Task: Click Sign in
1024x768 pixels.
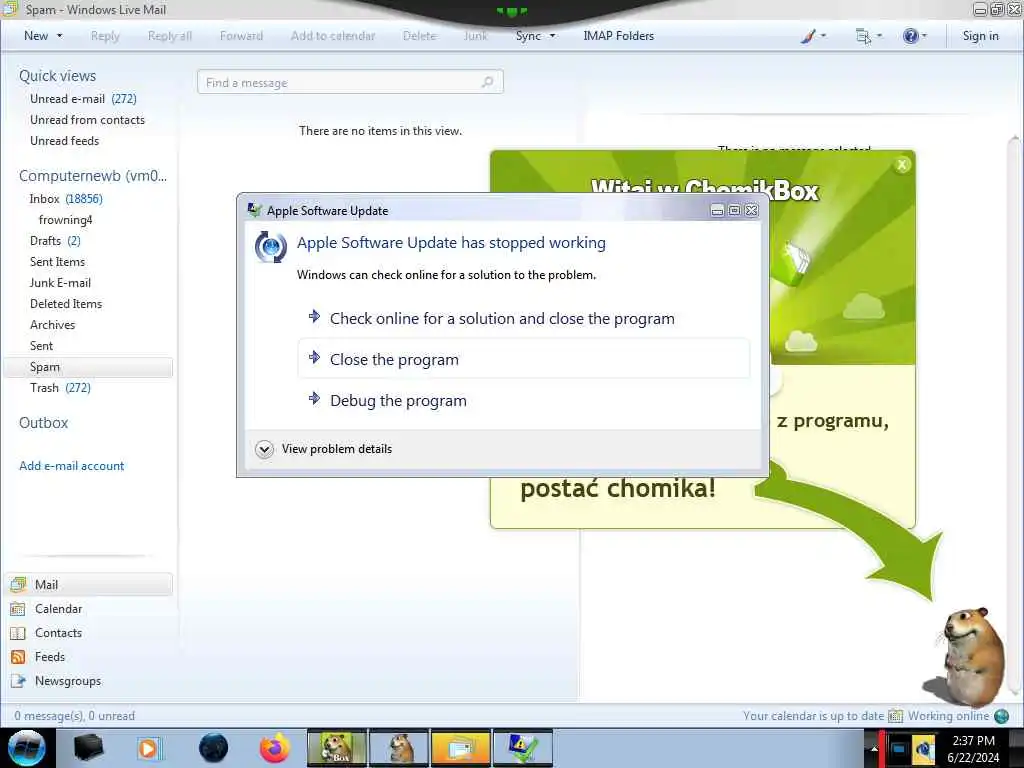Action: click(980, 36)
